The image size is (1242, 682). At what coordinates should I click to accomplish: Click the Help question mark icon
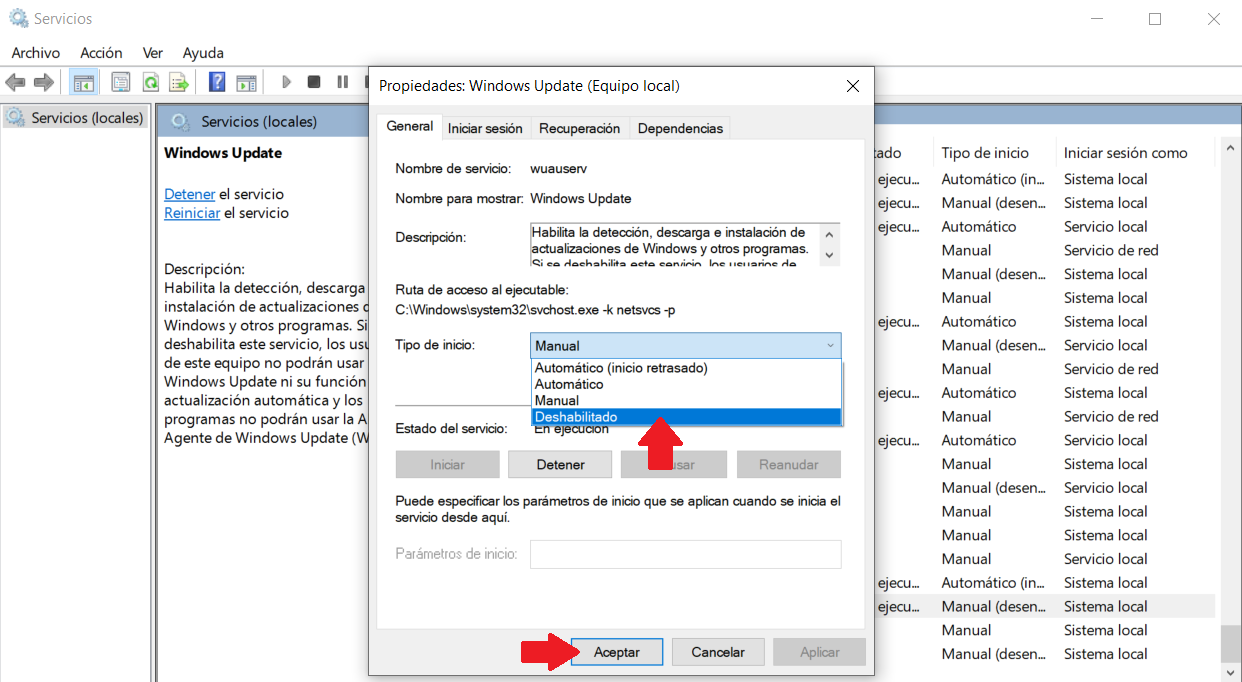[x=217, y=81]
